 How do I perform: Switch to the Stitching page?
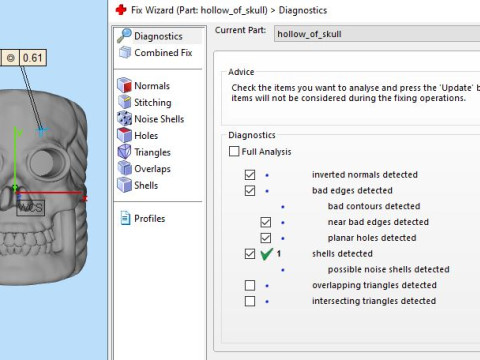click(x=153, y=102)
